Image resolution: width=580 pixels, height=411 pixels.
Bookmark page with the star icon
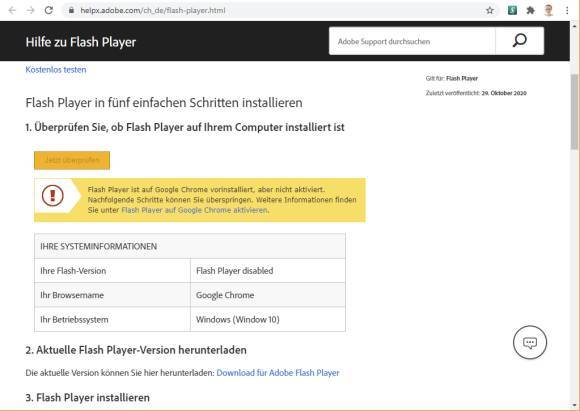tap(490, 10)
